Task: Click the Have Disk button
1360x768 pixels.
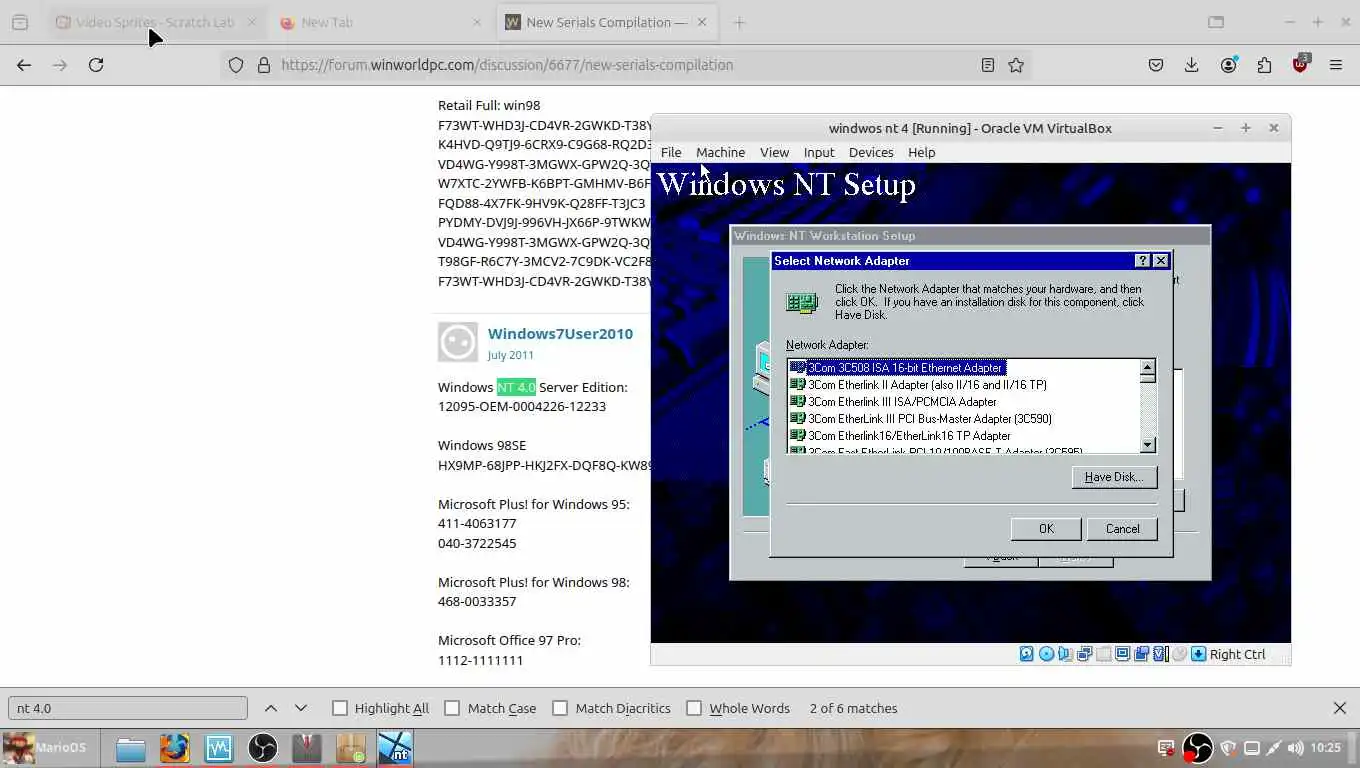Action: click(1114, 477)
